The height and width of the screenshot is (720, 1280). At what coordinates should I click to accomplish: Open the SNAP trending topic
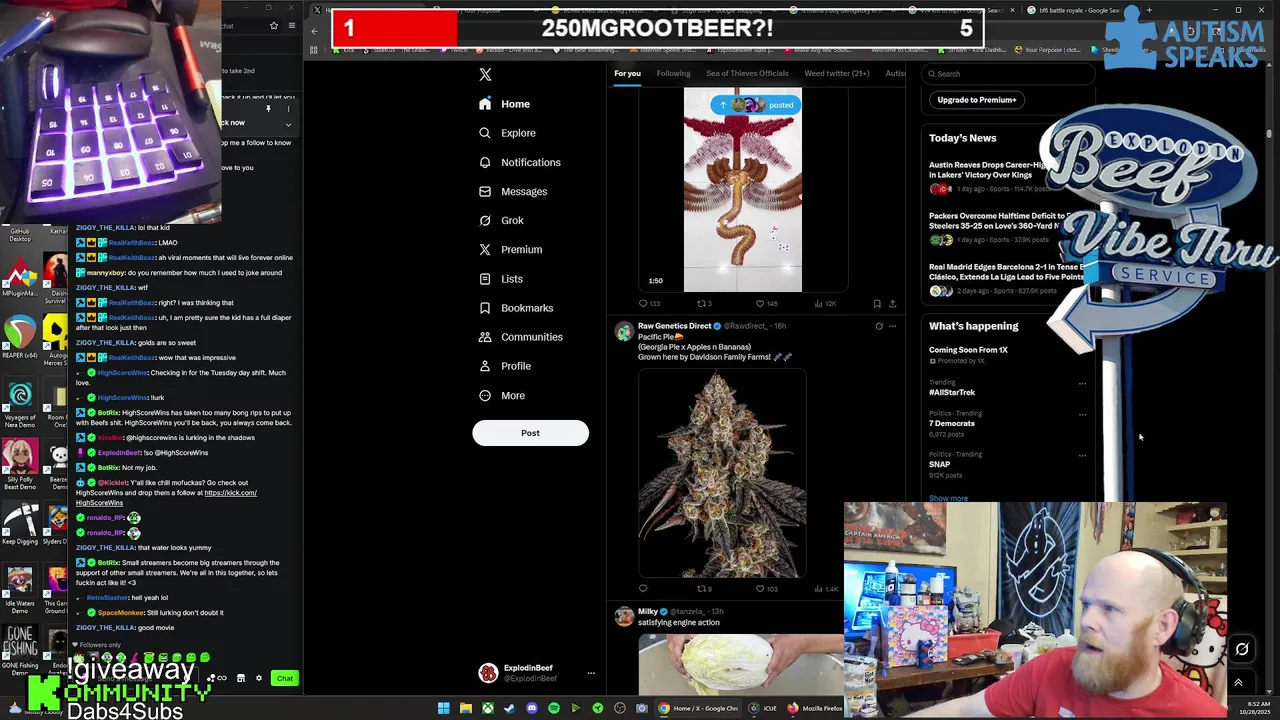[x=939, y=465]
